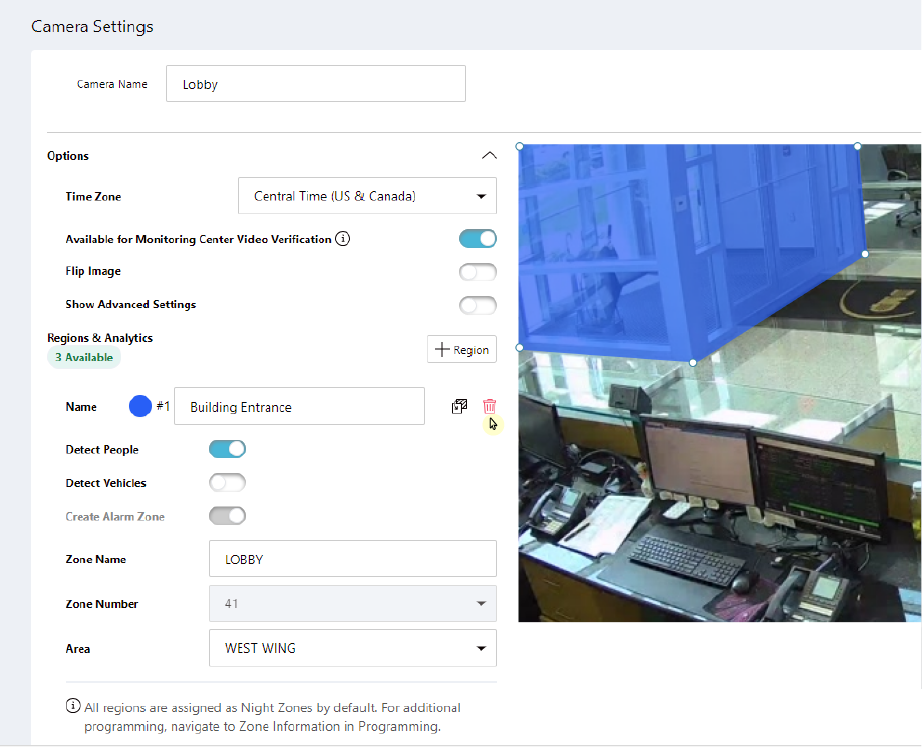Click the Camera Name field containing Lobby

click(315, 84)
